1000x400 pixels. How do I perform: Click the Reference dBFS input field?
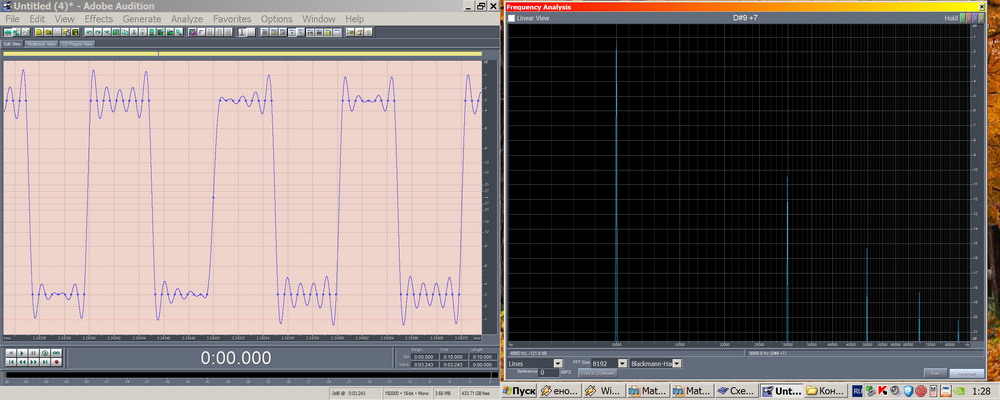tap(548, 373)
